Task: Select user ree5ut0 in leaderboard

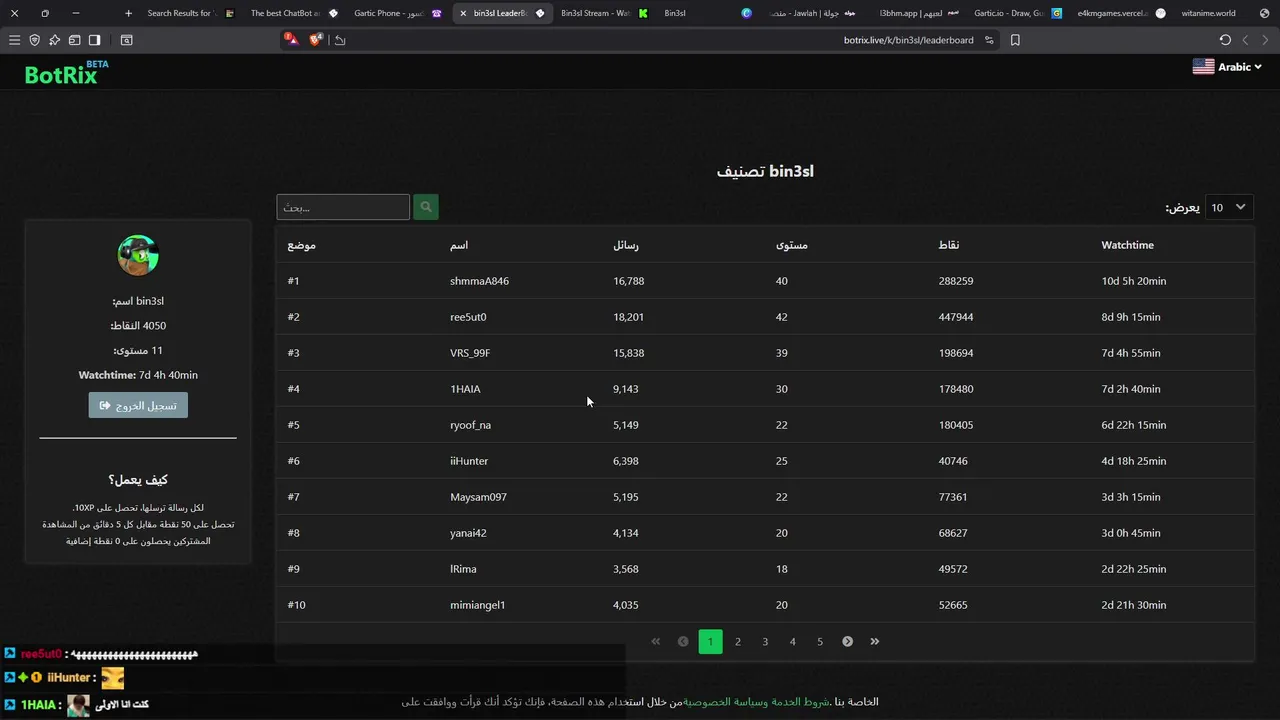Action: (468, 317)
